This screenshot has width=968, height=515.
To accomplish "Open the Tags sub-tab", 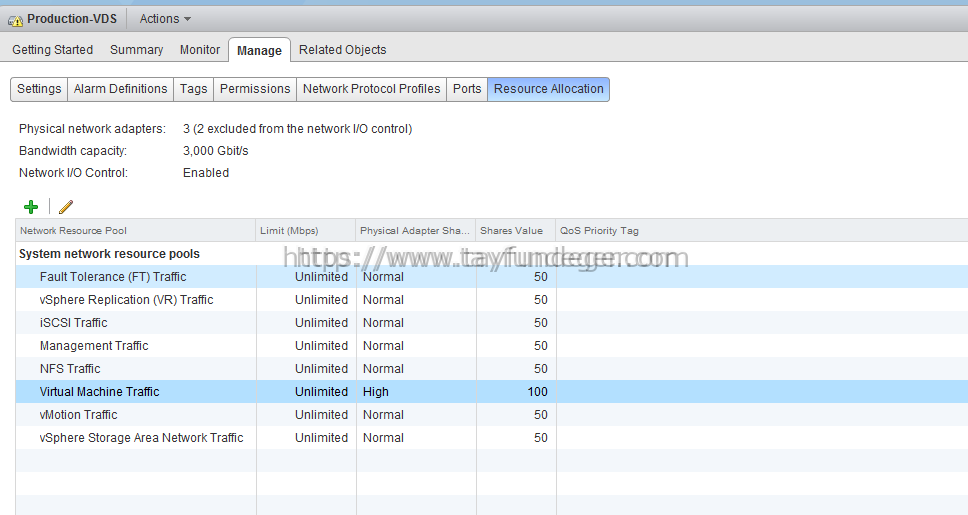I will coord(193,89).
